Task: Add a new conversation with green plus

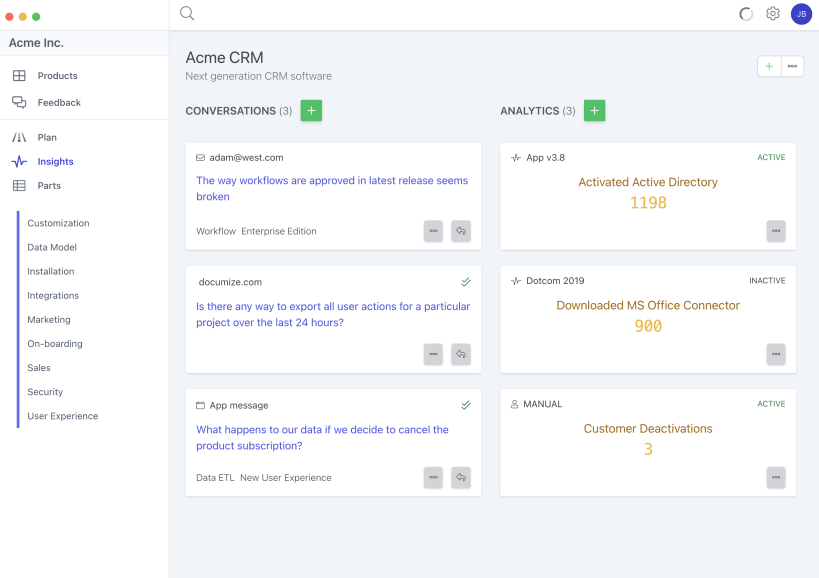Action: [x=311, y=111]
